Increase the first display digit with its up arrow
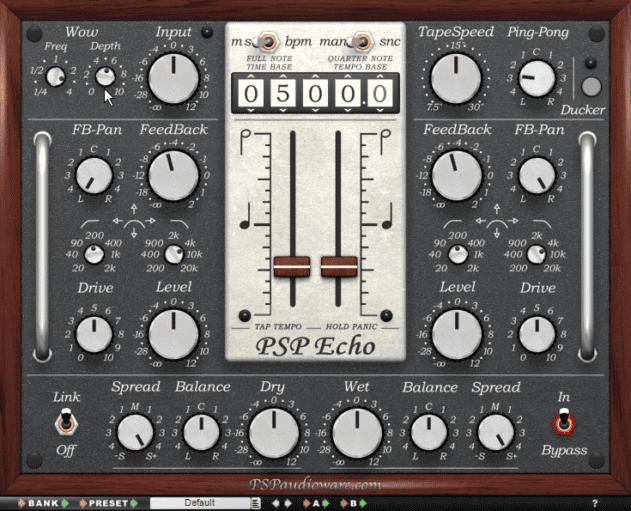The width and height of the screenshot is (631, 511). (x=250, y=76)
